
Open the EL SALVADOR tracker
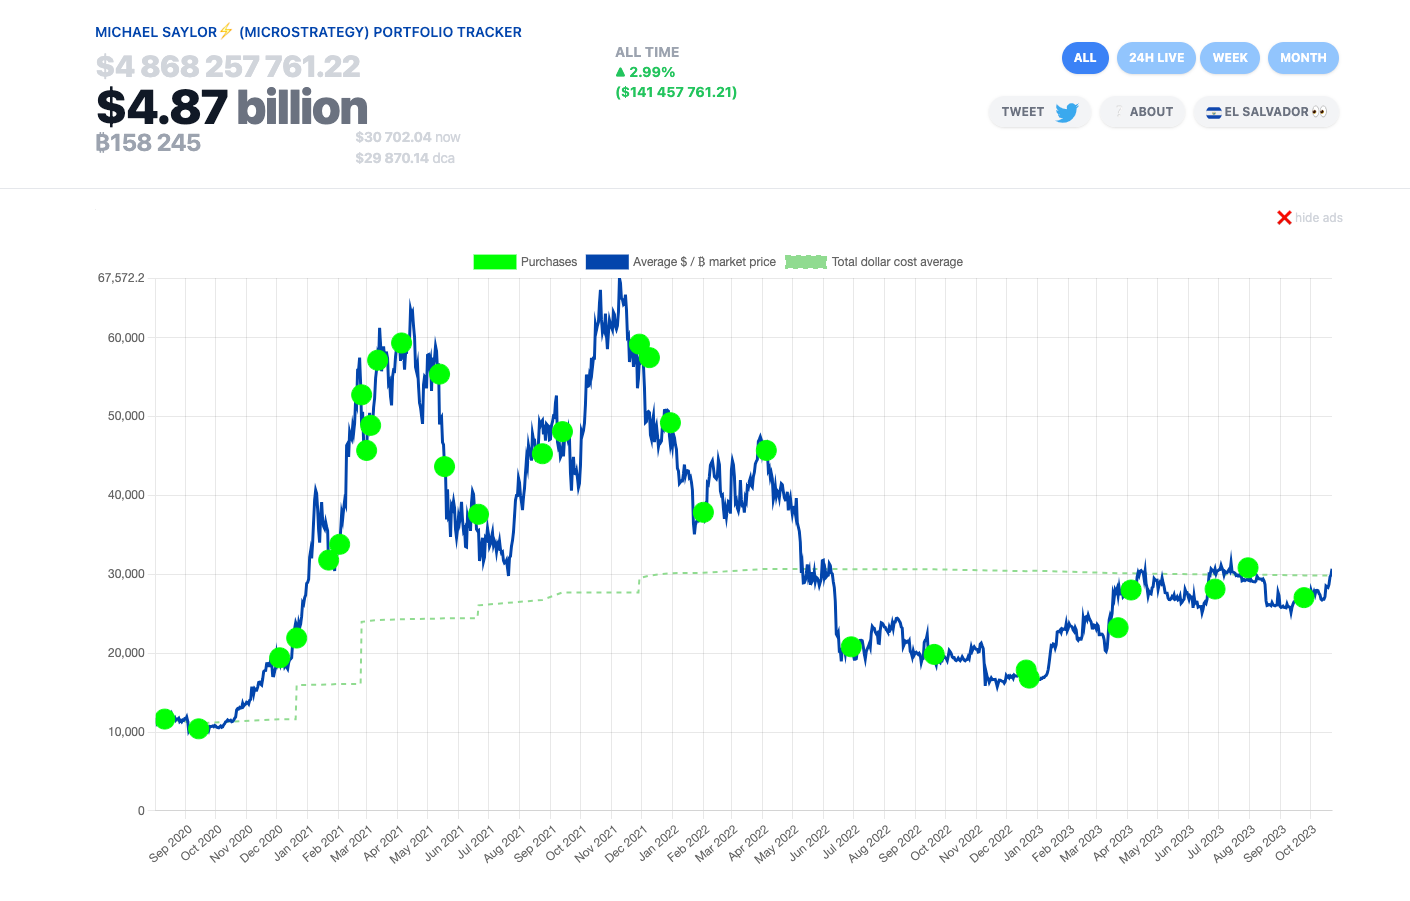[x=1266, y=112]
